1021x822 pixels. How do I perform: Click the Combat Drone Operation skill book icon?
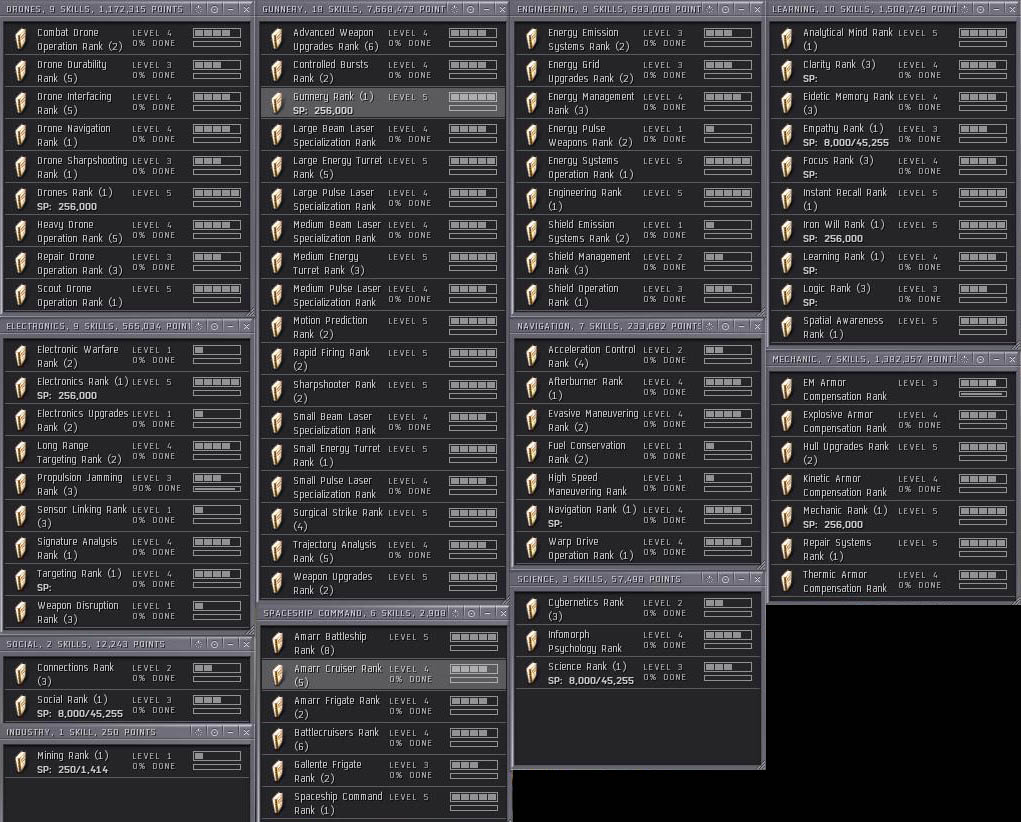(x=21, y=39)
